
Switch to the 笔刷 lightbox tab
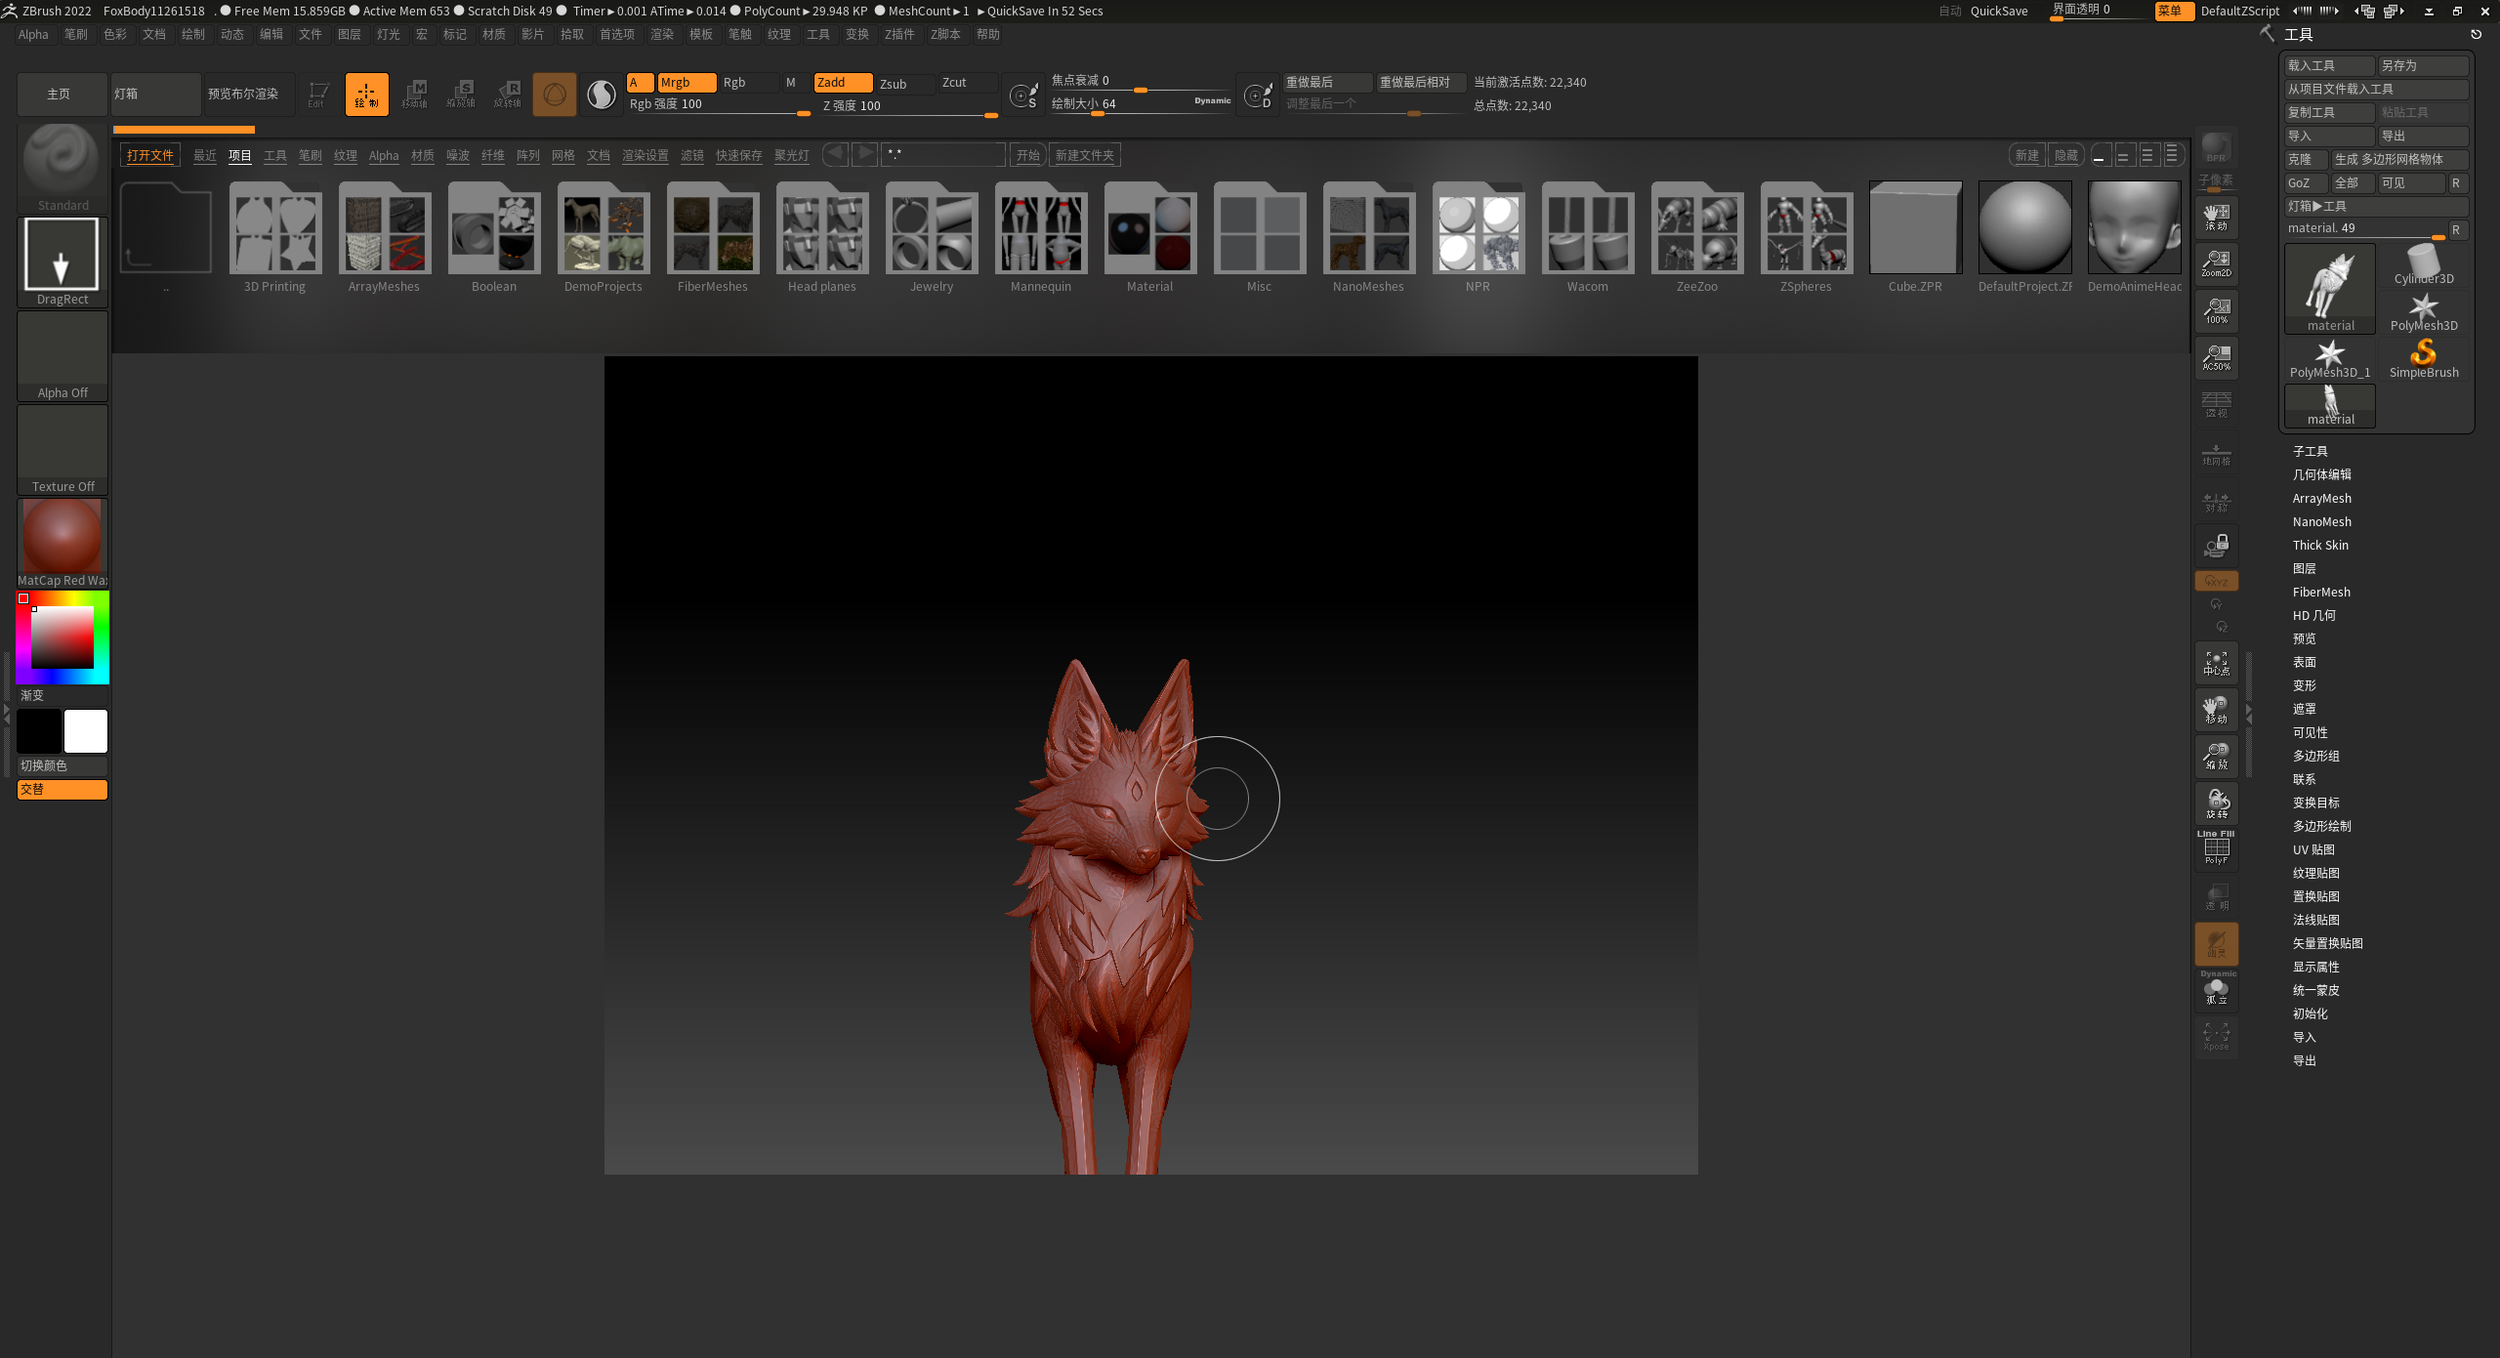point(310,155)
